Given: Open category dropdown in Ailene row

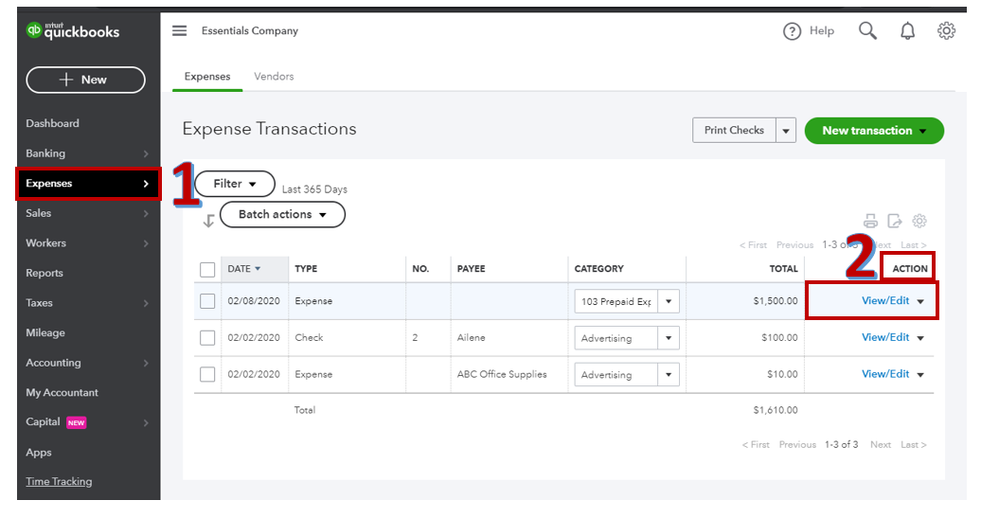Looking at the screenshot, I should [x=668, y=338].
